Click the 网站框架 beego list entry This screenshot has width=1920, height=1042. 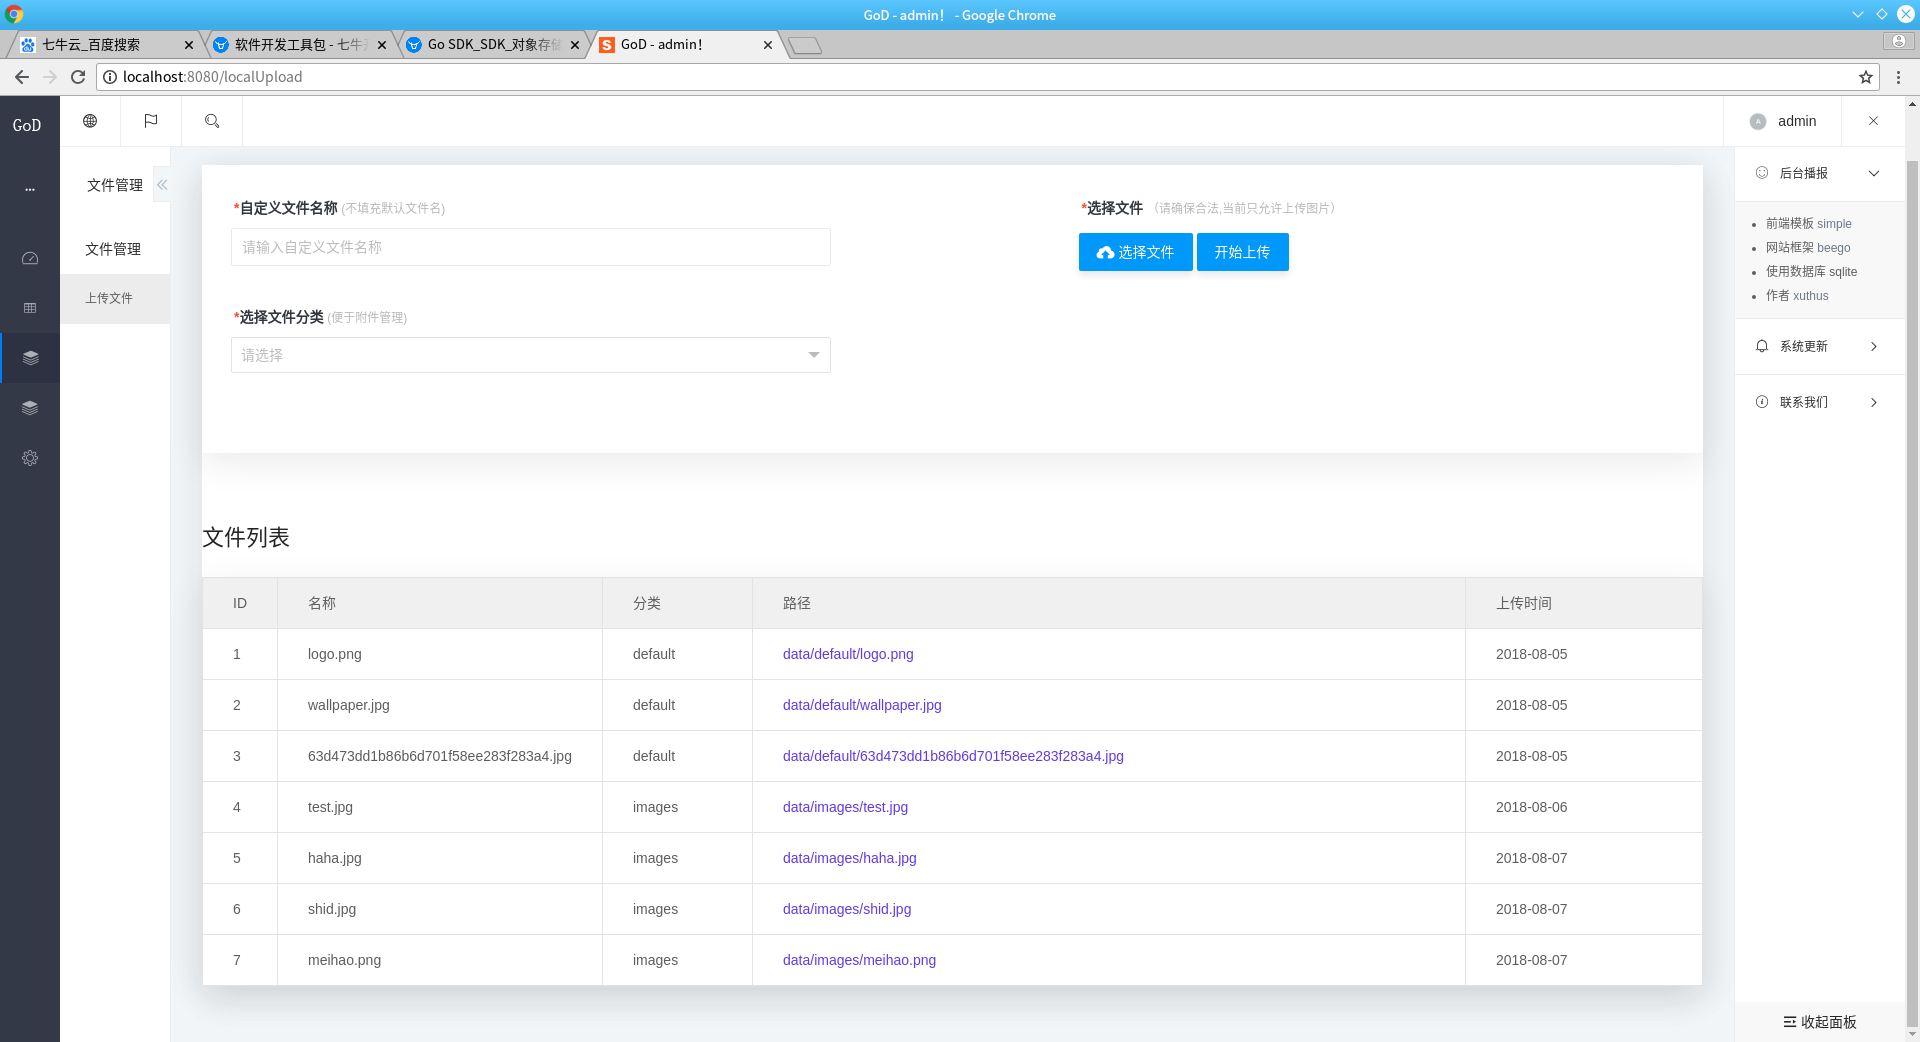(1808, 248)
